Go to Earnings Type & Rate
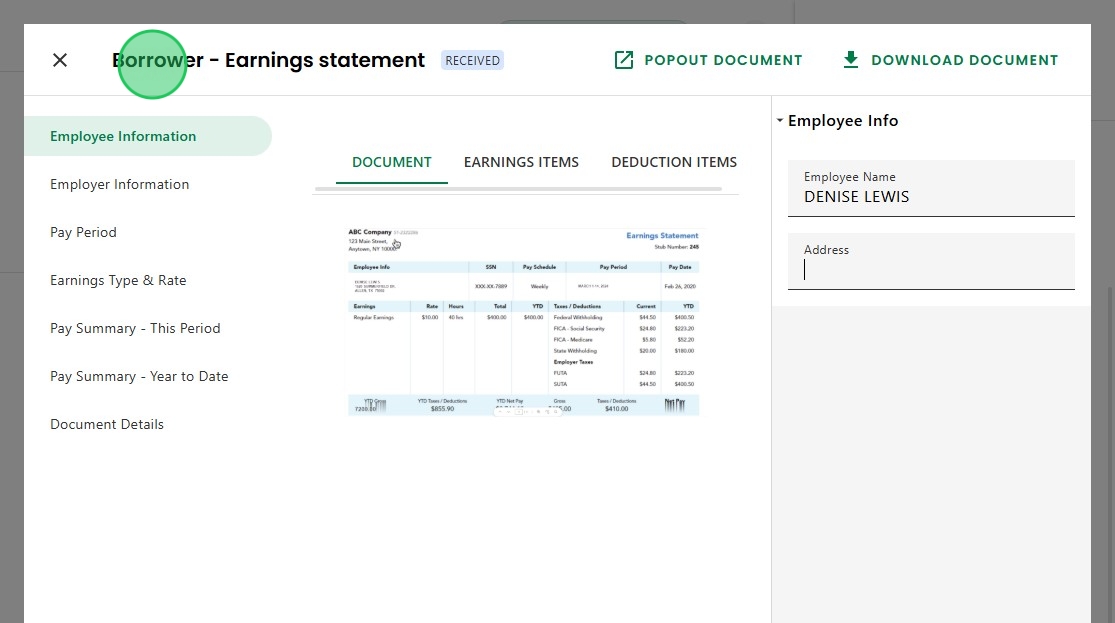 point(118,280)
